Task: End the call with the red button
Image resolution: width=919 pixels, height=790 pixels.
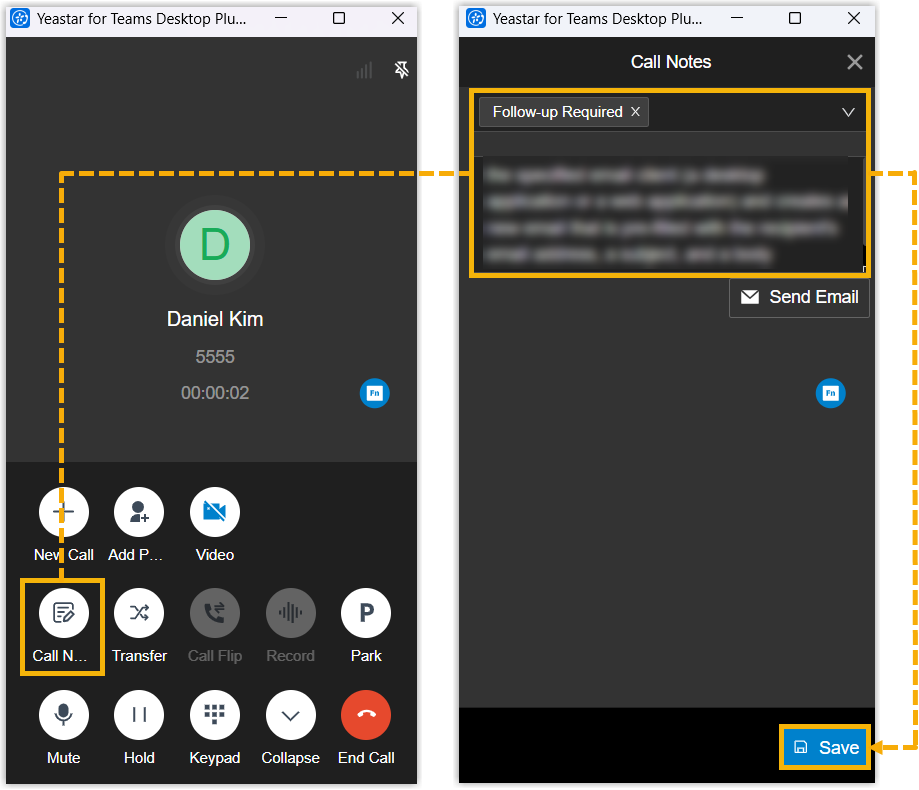Action: (366, 715)
